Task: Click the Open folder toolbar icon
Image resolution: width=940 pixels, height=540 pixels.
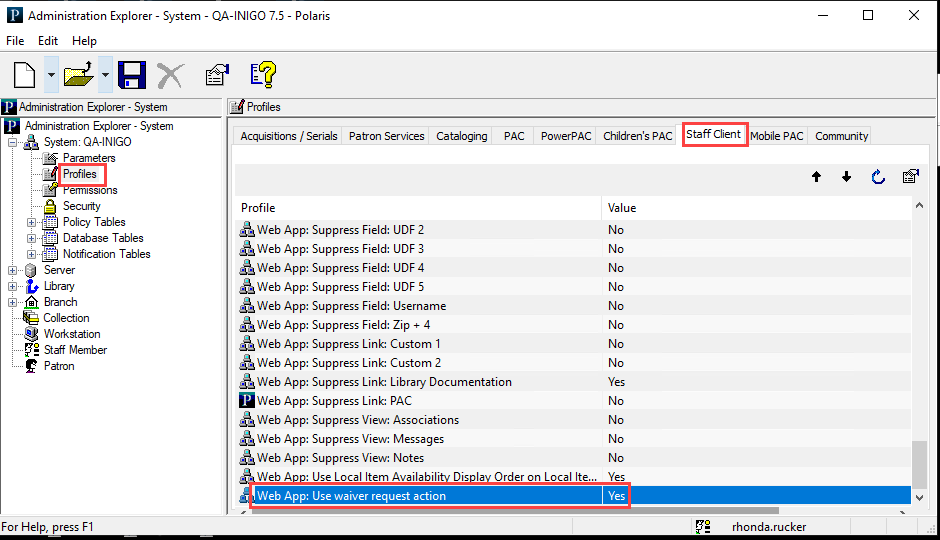Action: tap(79, 75)
